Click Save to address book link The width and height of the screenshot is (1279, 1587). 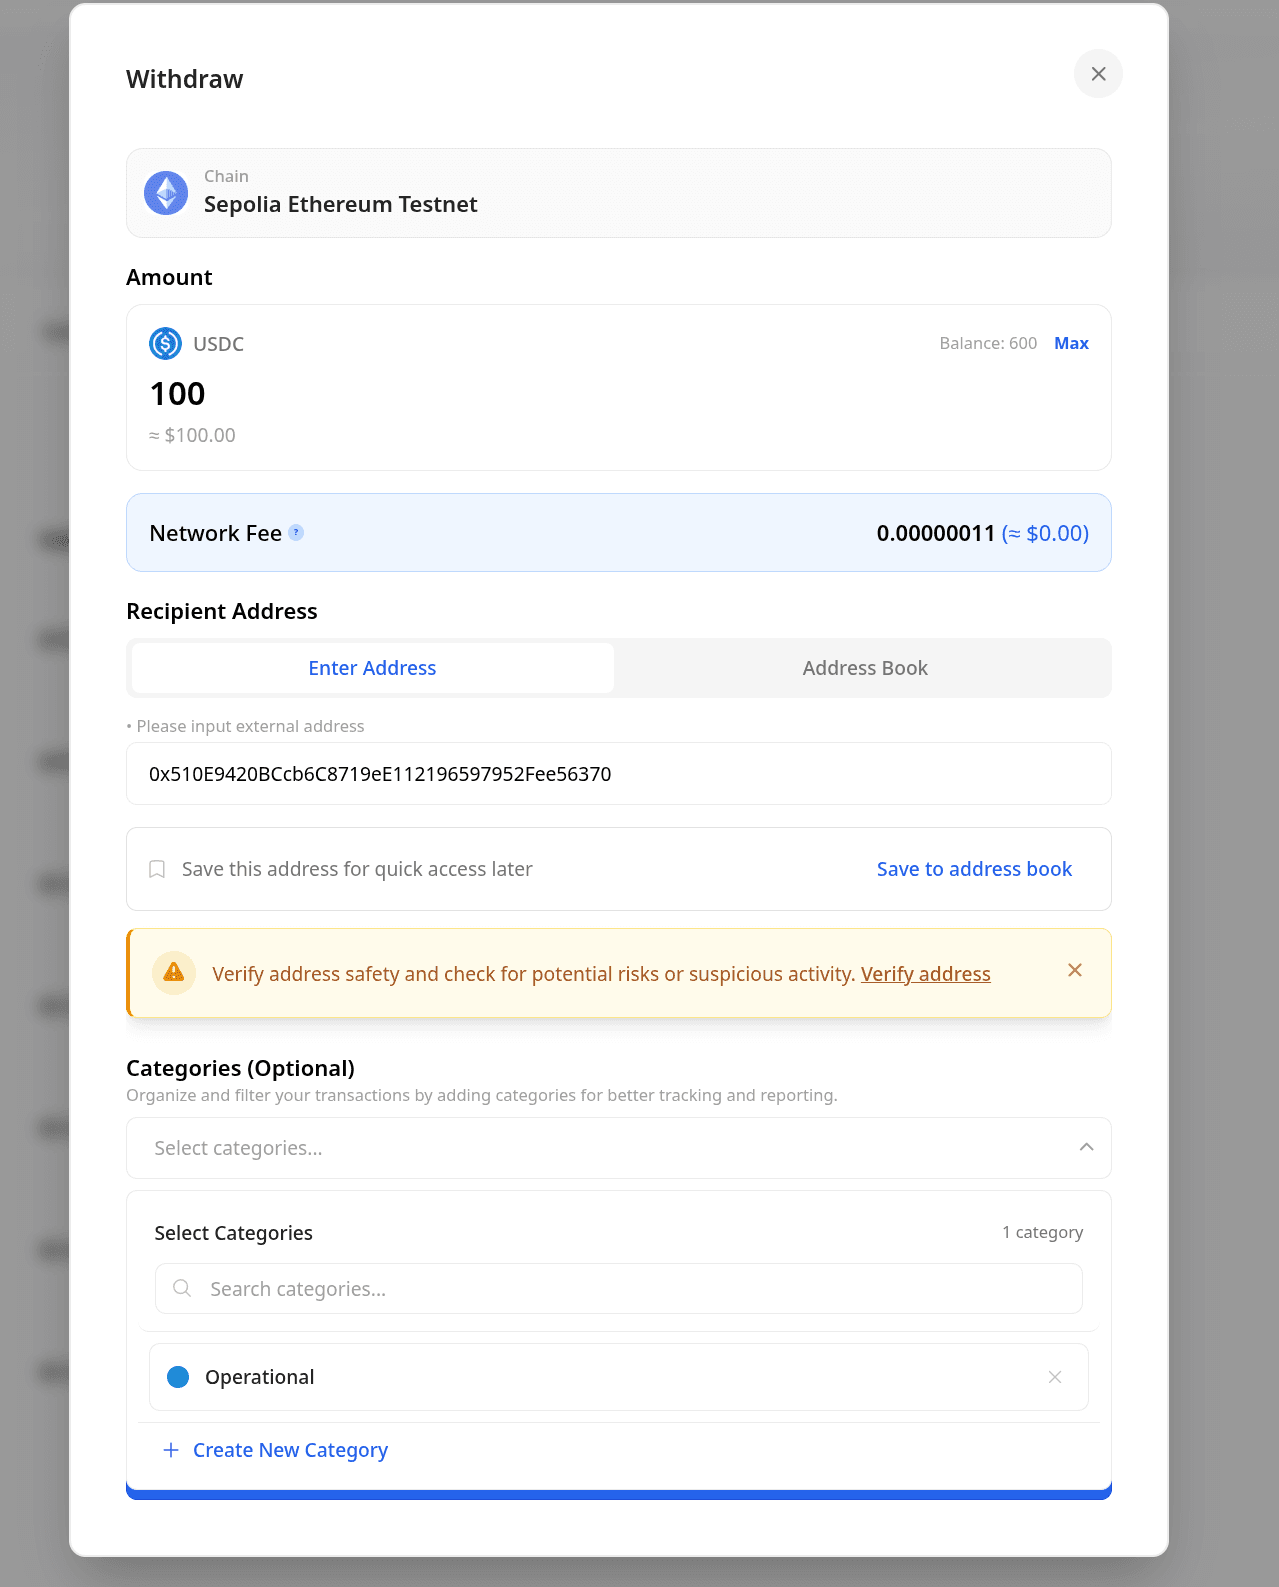974,869
